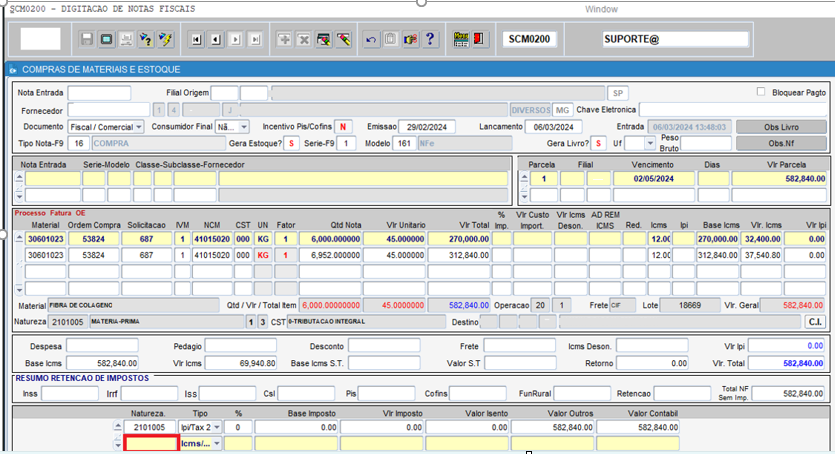Click the Qtd Nota cell 6,952.000000
The height and width of the screenshot is (454, 835).
pyautogui.click(x=330, y=255)
